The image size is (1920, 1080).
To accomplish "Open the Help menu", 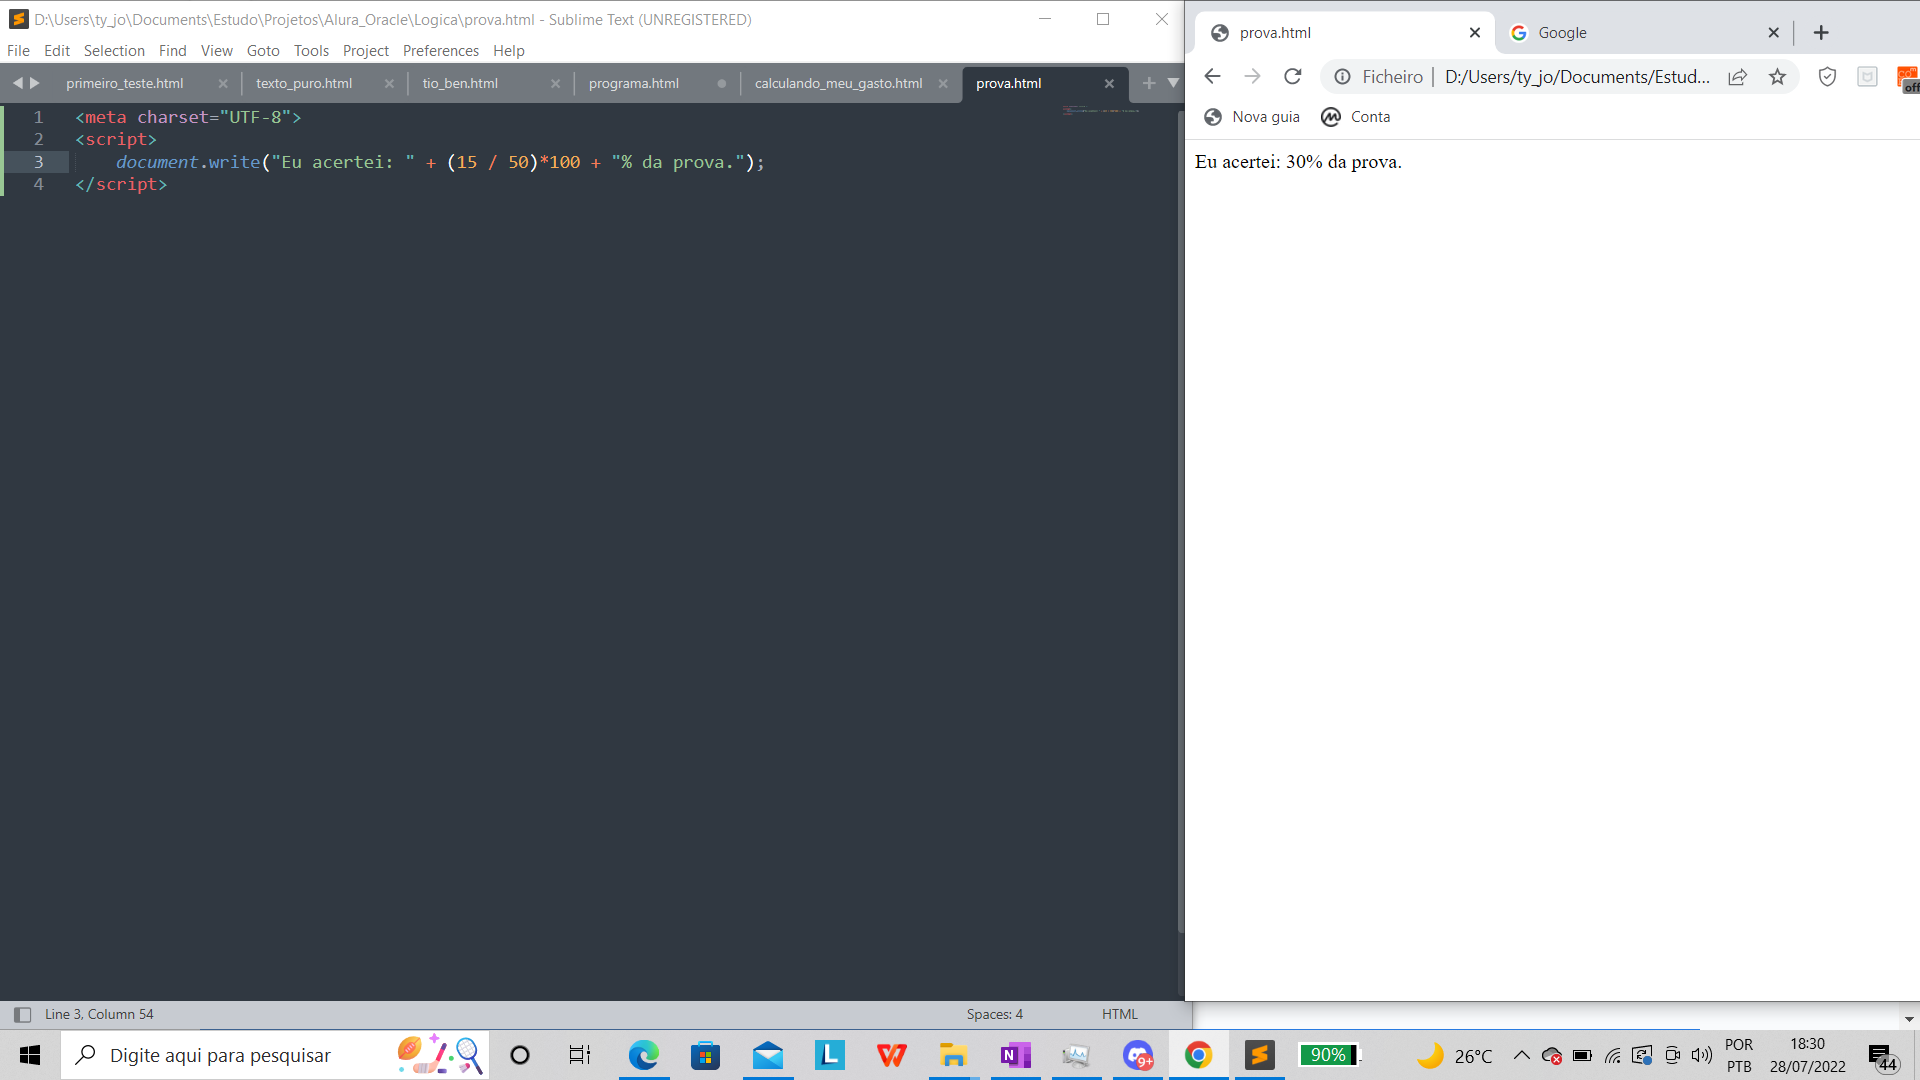I will 508,50.
